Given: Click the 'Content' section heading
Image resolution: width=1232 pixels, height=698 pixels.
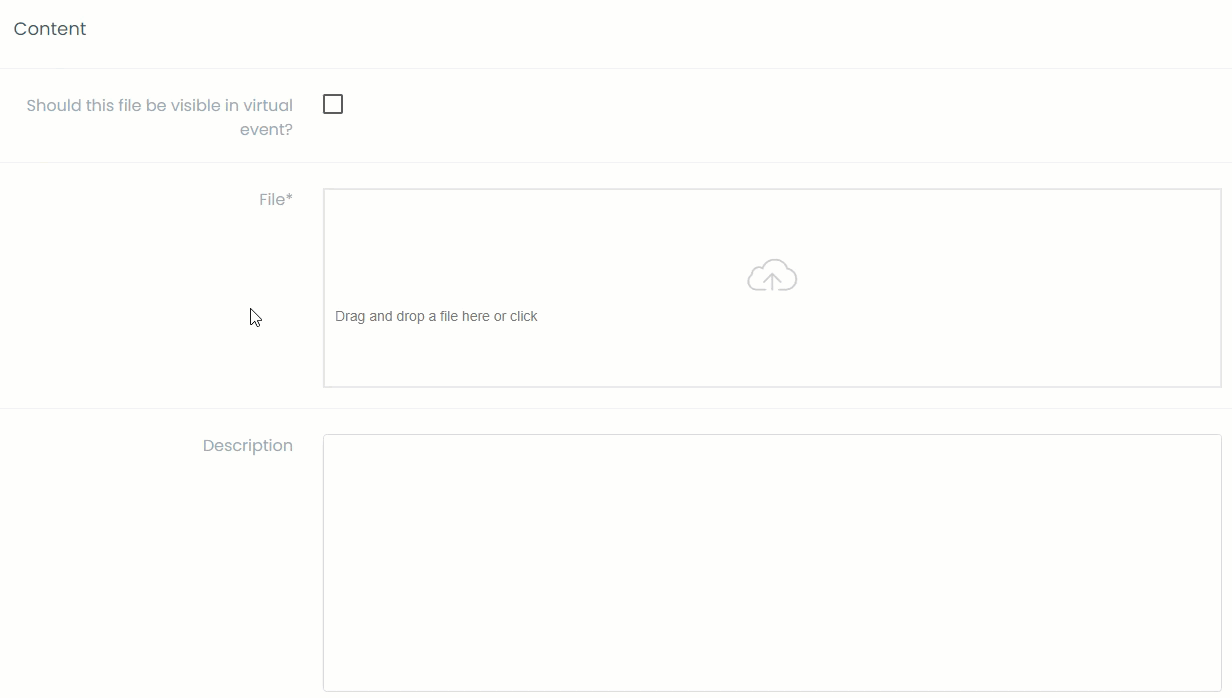Looking at the screenshot, I should click(50, 29).
